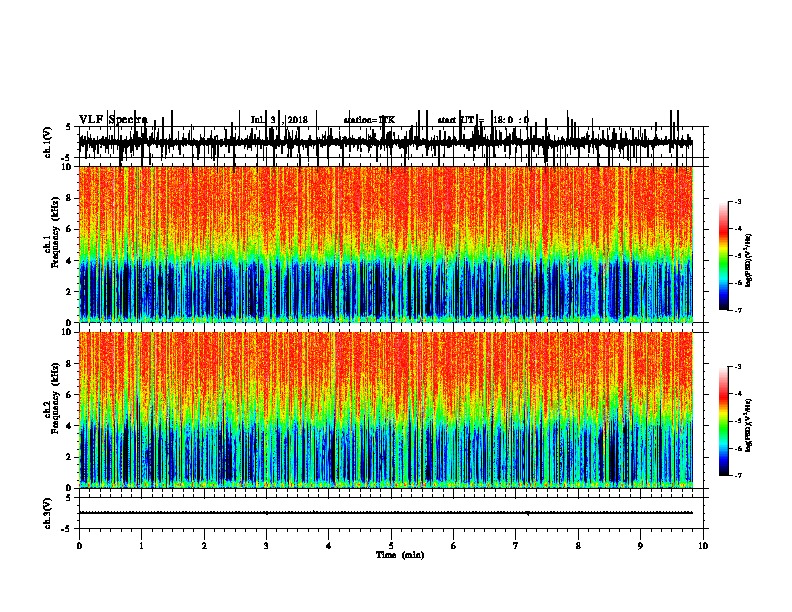The width and height of the screenshot is (792, 612).
Task: Click the '10' kHz tick of ch.2 spectrogram
Action: [x=68, y=332]
